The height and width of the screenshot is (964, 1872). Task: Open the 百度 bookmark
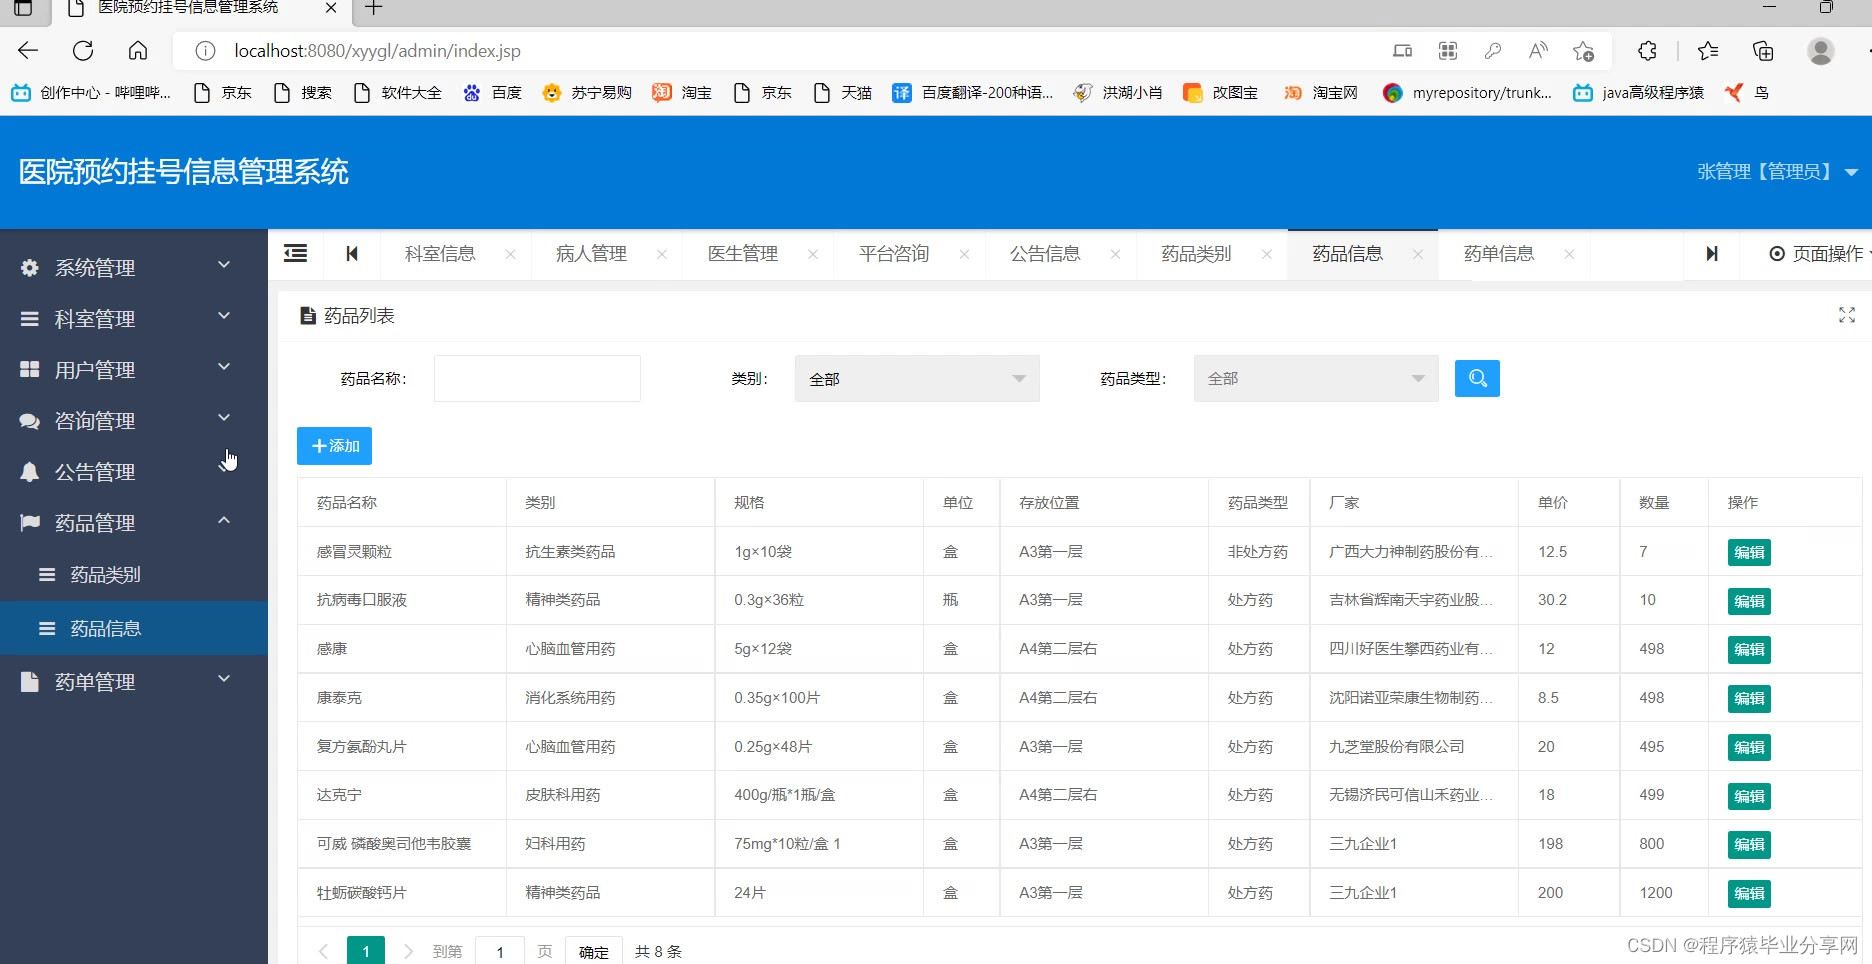pyautogui.click(x=492, y=93)
